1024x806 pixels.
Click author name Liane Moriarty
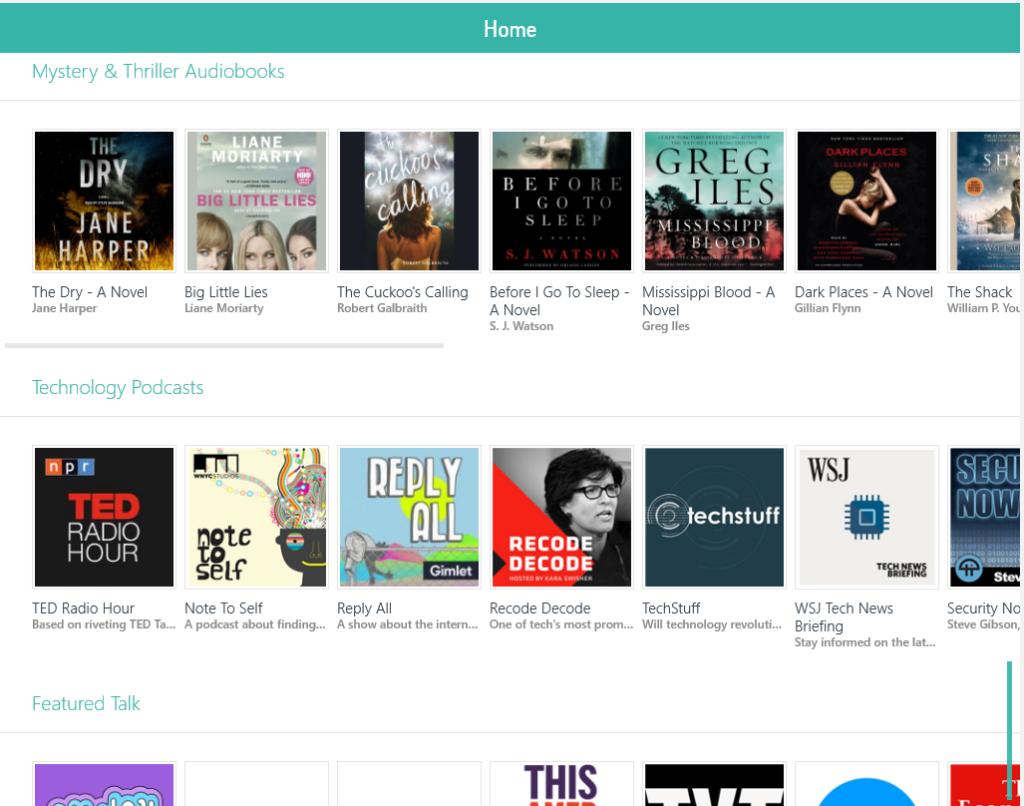coord(224,308)
